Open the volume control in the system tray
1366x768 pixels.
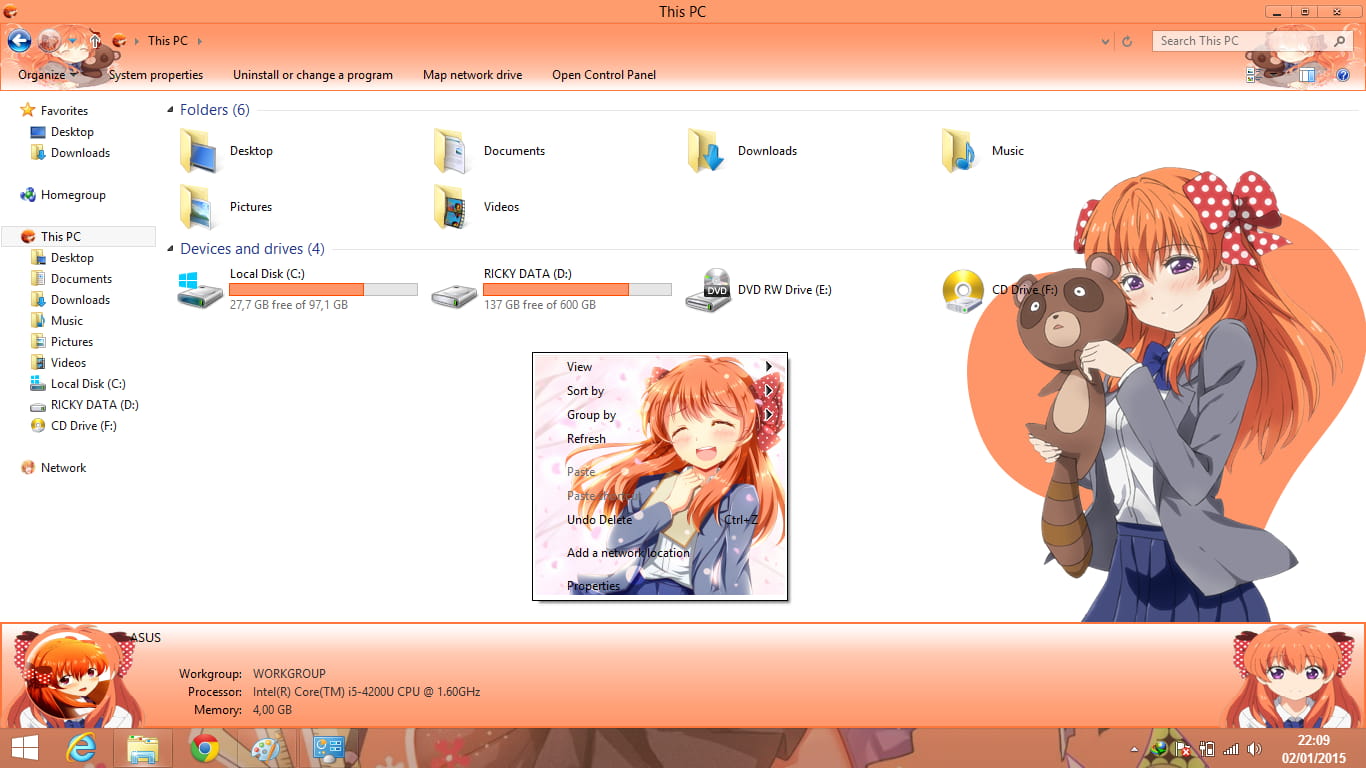(1255, 748)
